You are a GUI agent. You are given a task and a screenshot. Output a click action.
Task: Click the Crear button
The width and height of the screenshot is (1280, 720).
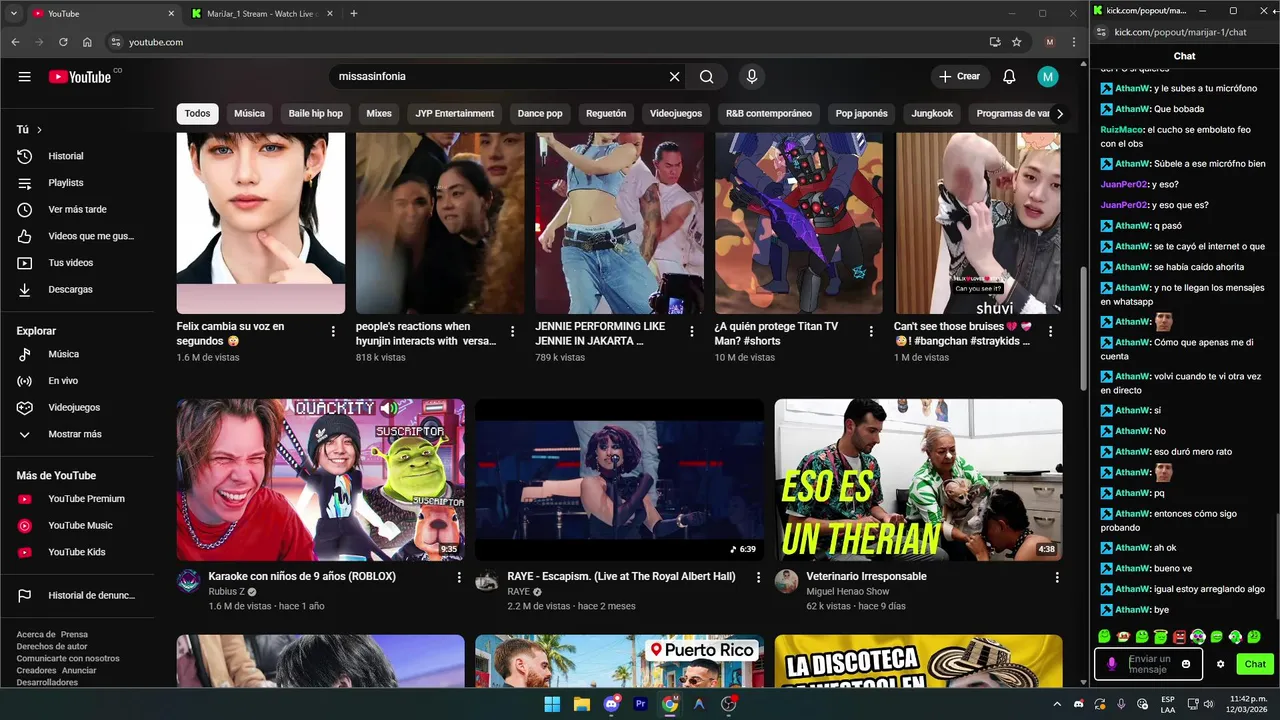(959, 77)
